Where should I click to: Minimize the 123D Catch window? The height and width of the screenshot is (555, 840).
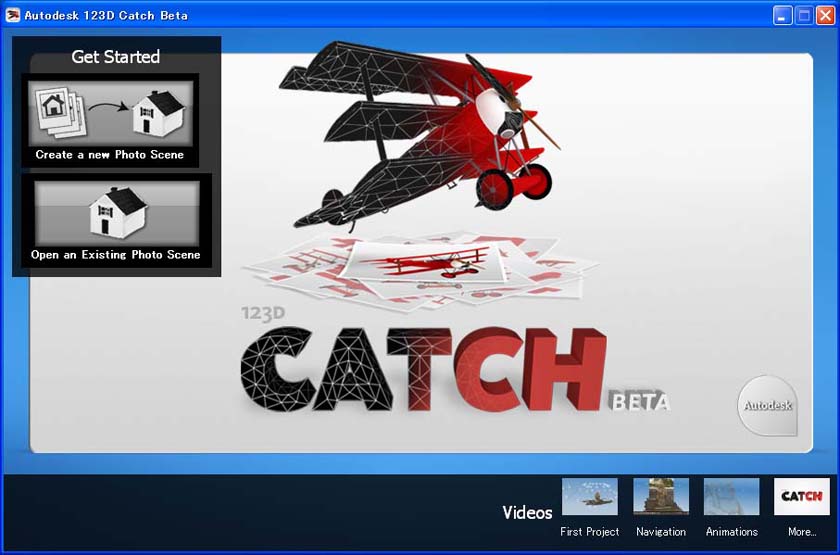coord(782,16)
